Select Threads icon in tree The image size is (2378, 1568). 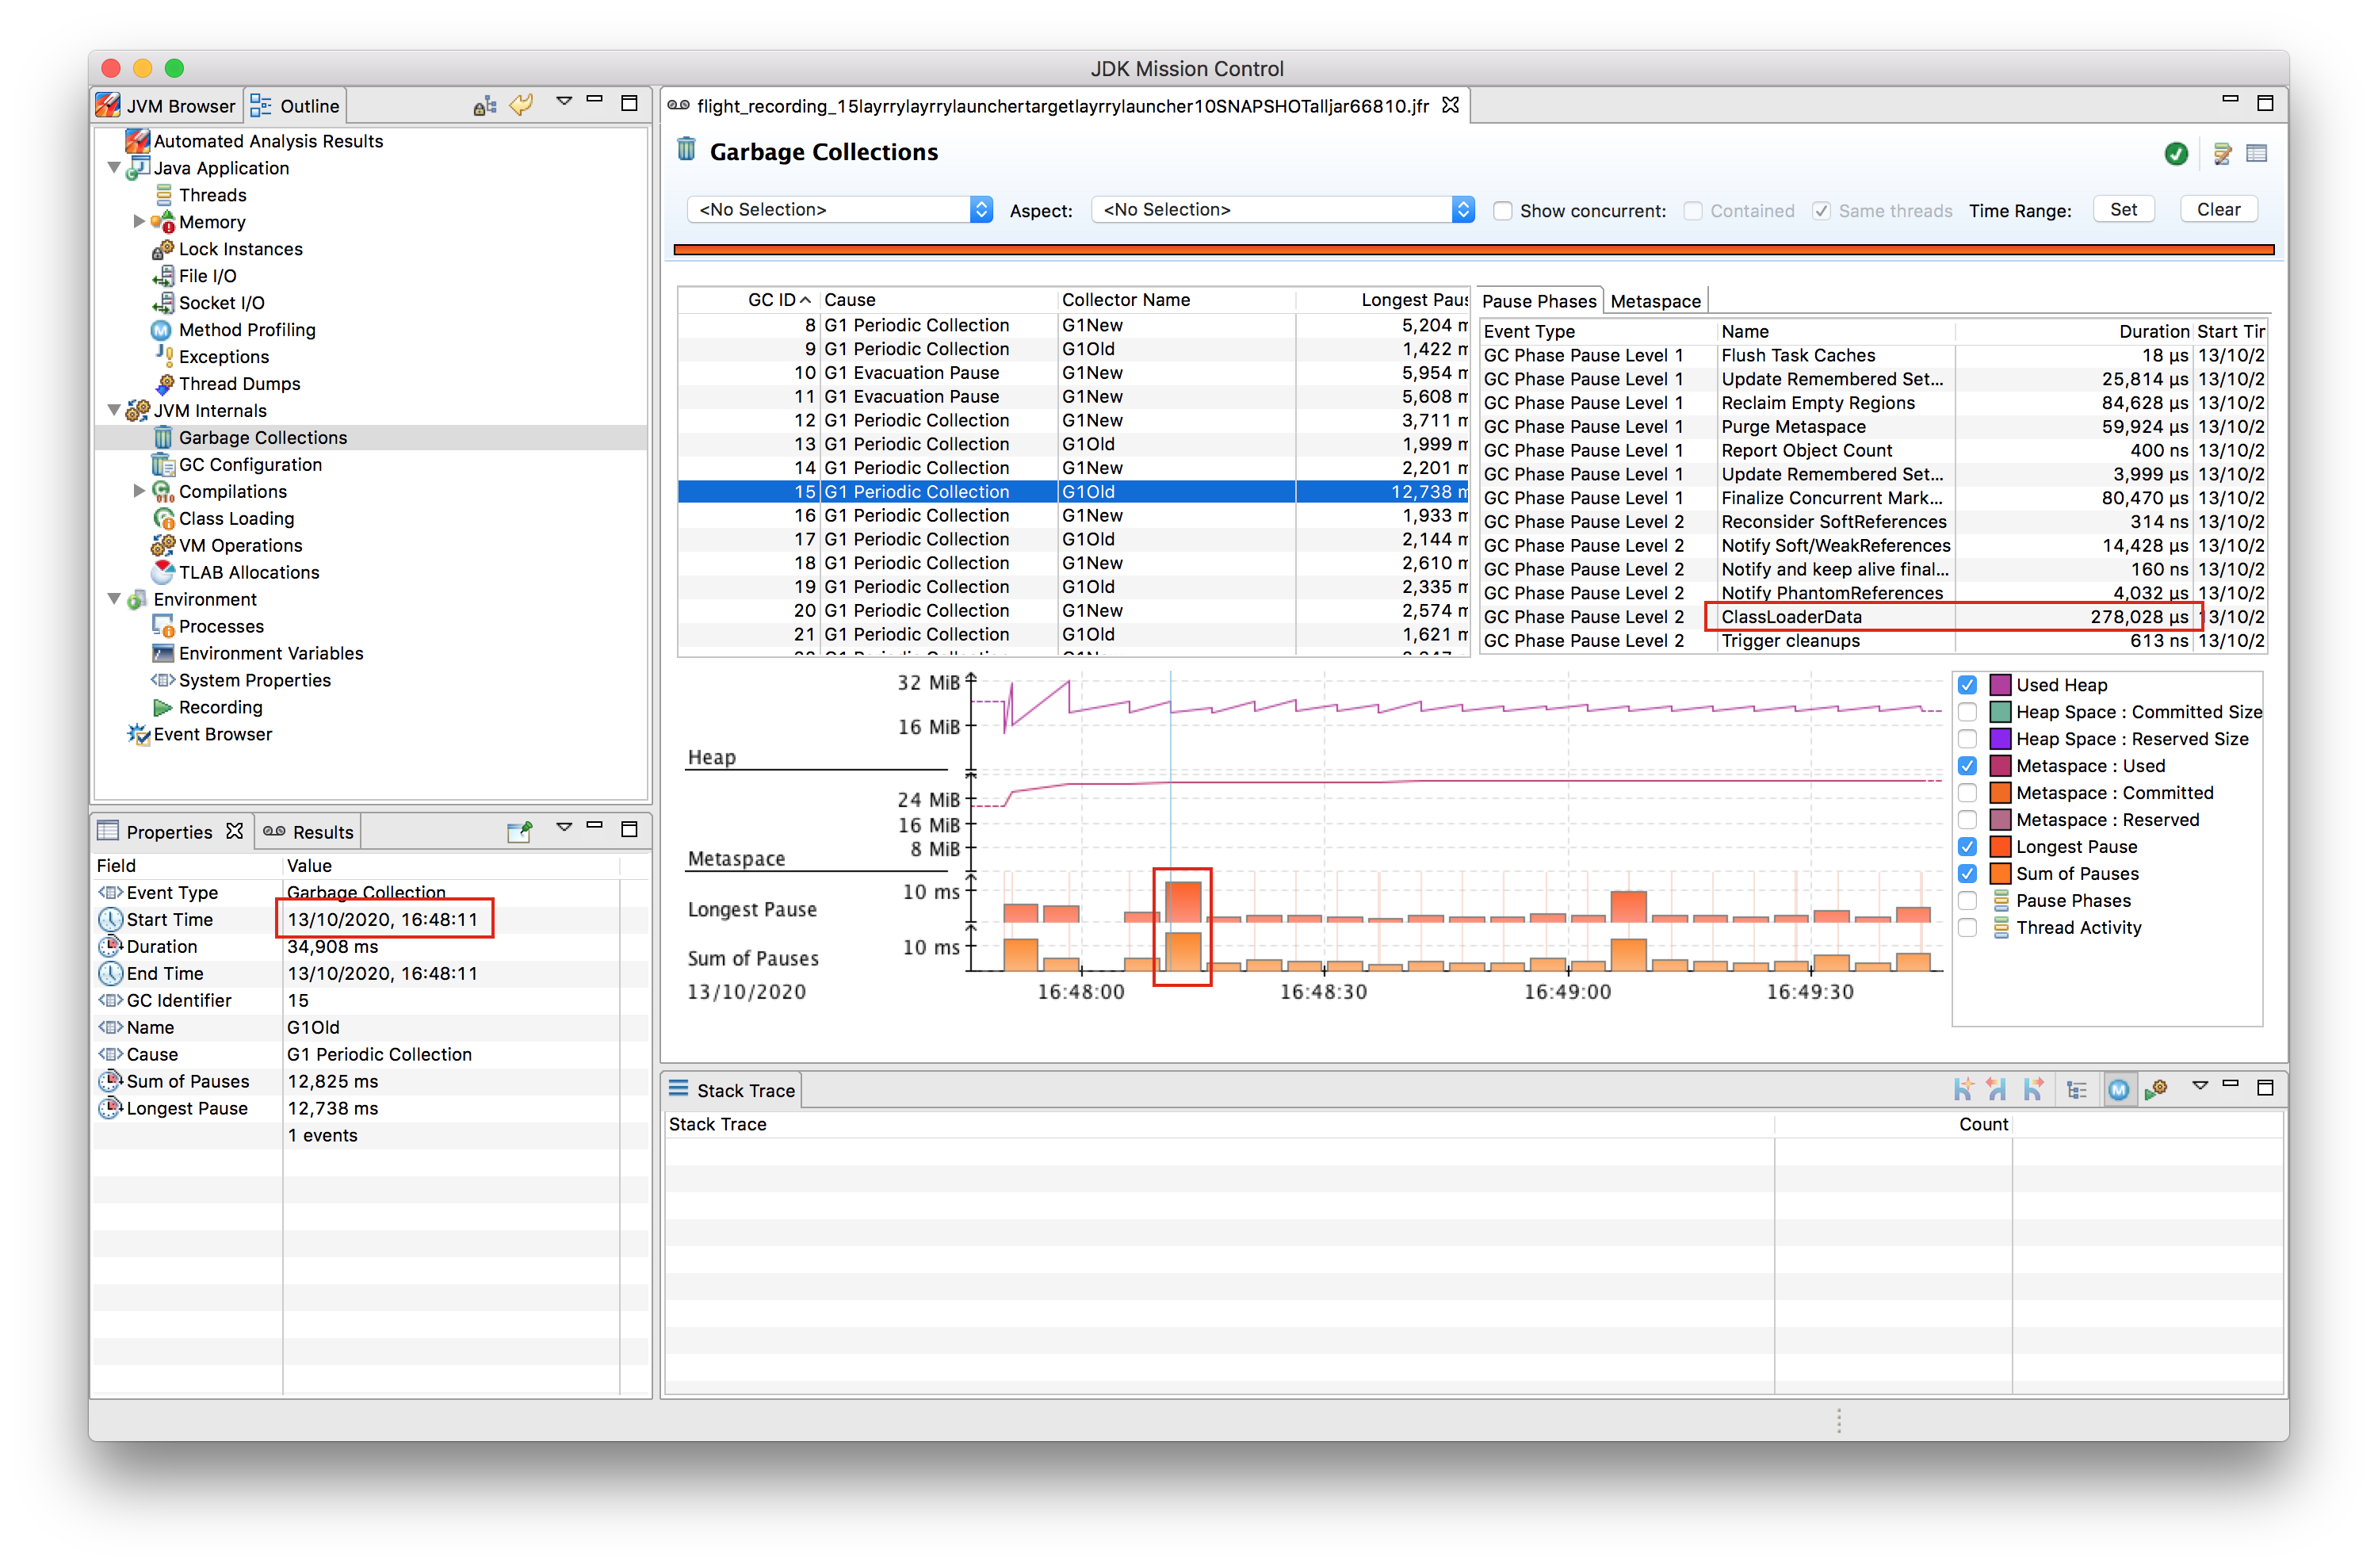pos(163,195)
